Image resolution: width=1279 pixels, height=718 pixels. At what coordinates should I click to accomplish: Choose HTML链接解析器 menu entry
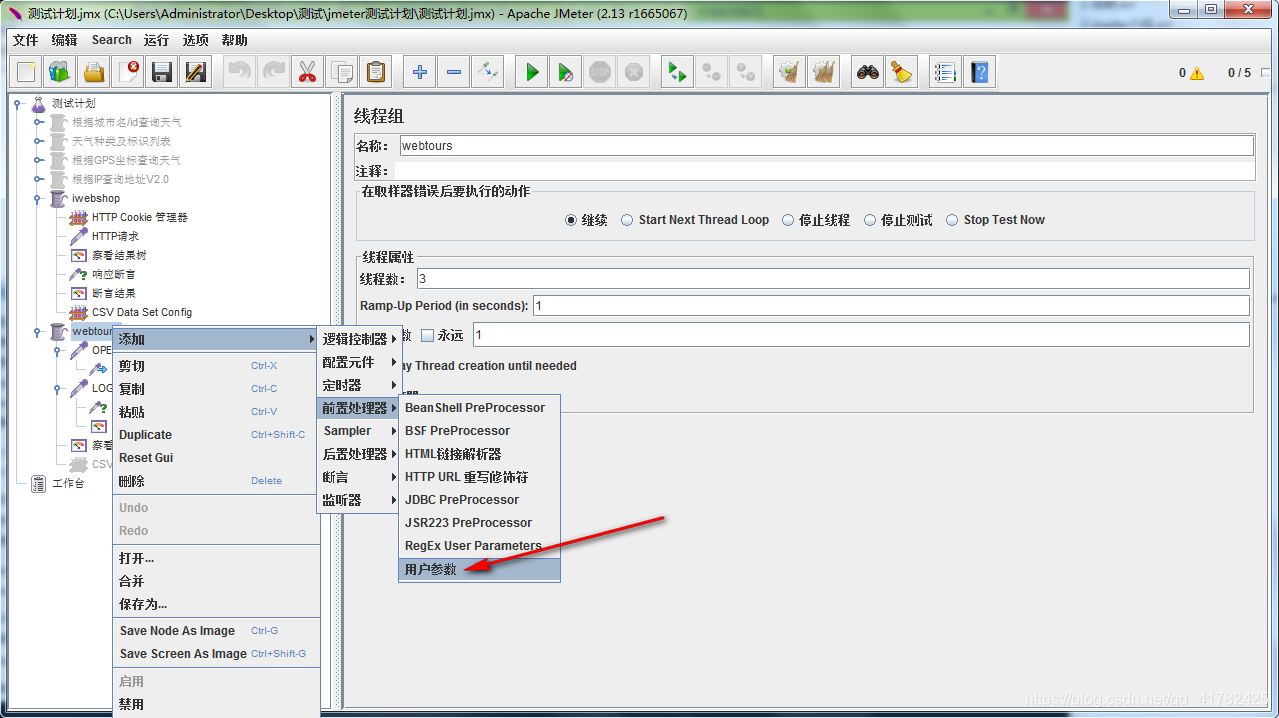pyautogui.click(x=479, y=454)
